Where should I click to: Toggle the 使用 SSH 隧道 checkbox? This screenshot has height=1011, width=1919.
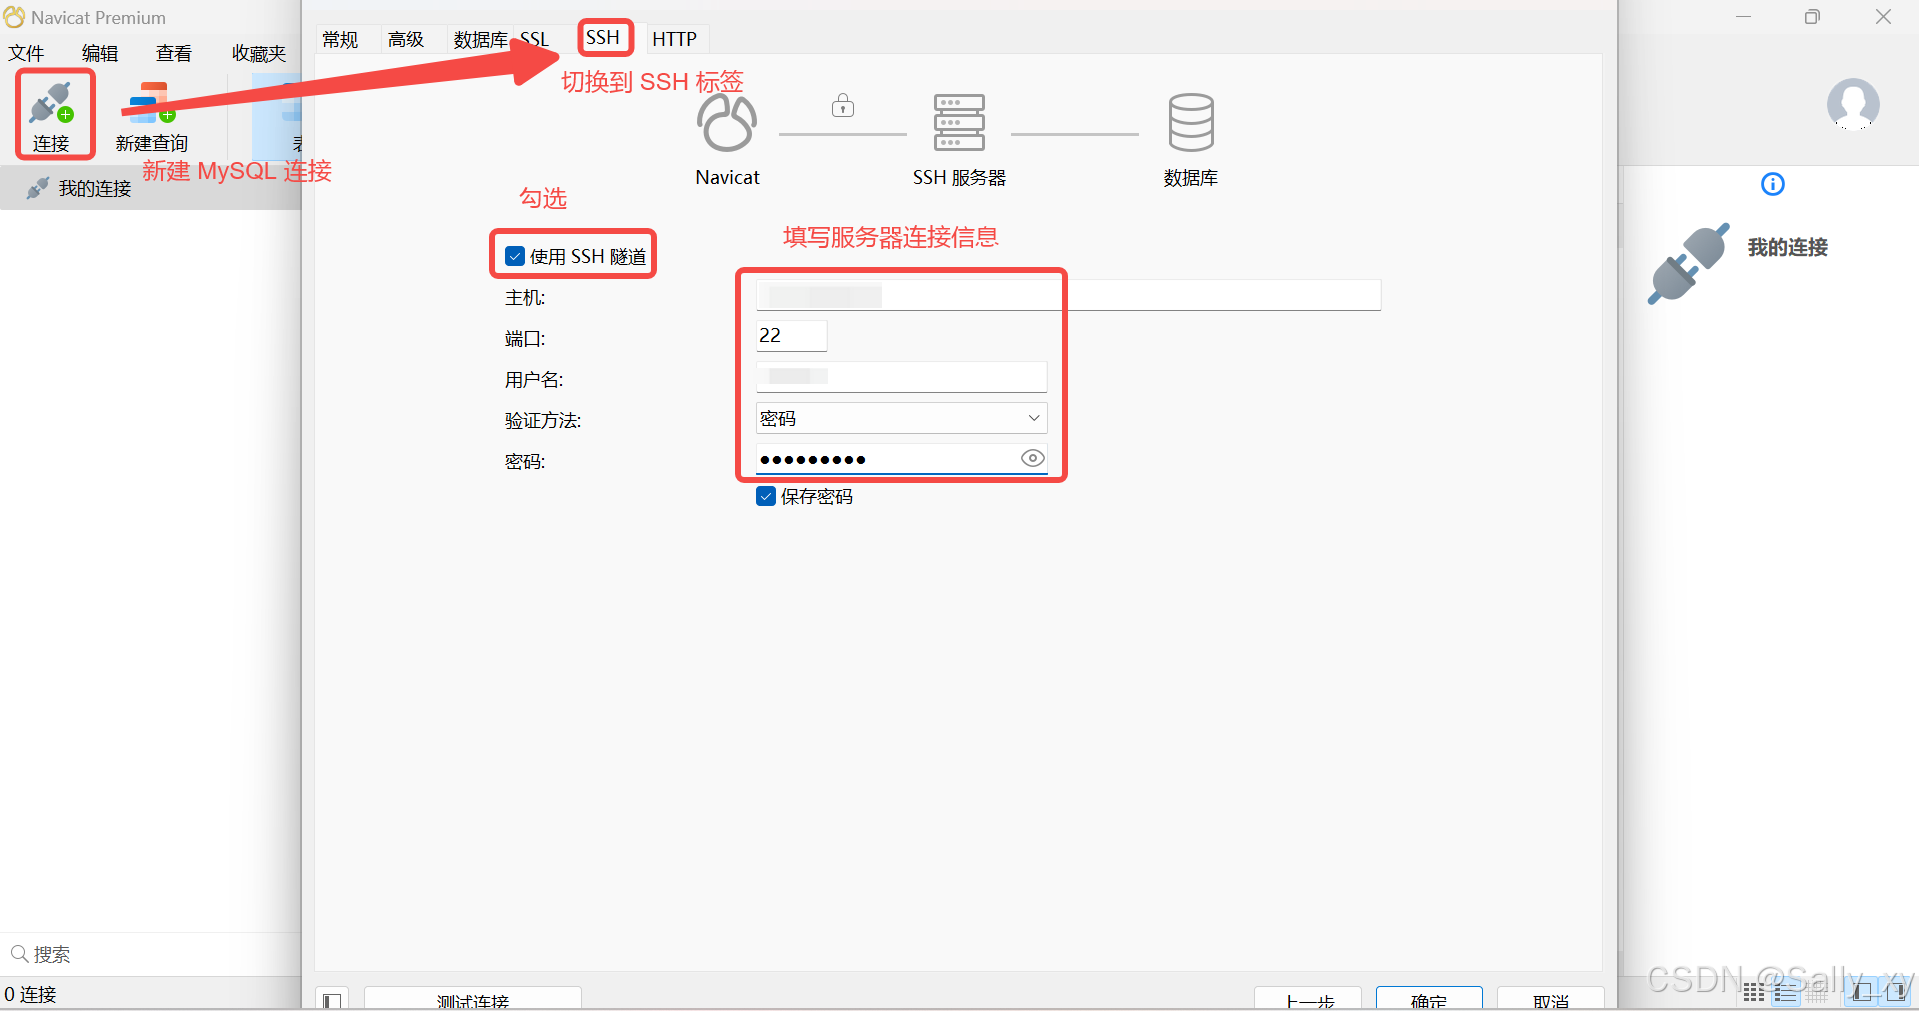pos(515,256)
